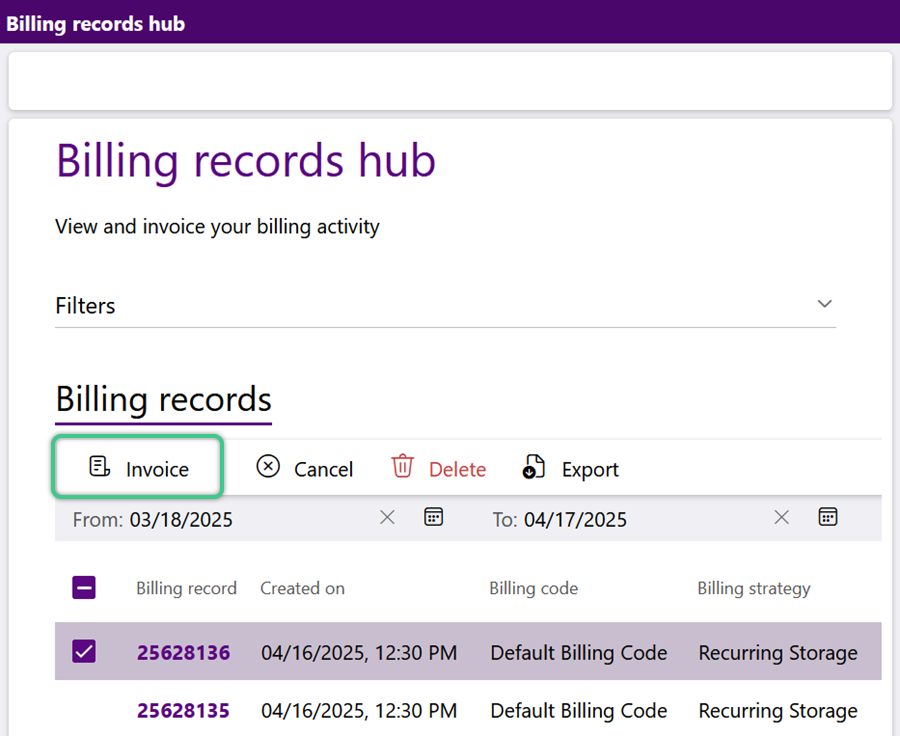This screenshot has width=900, height=736.
Task: Click the red Delete trash icon
Action: point(402,466)
